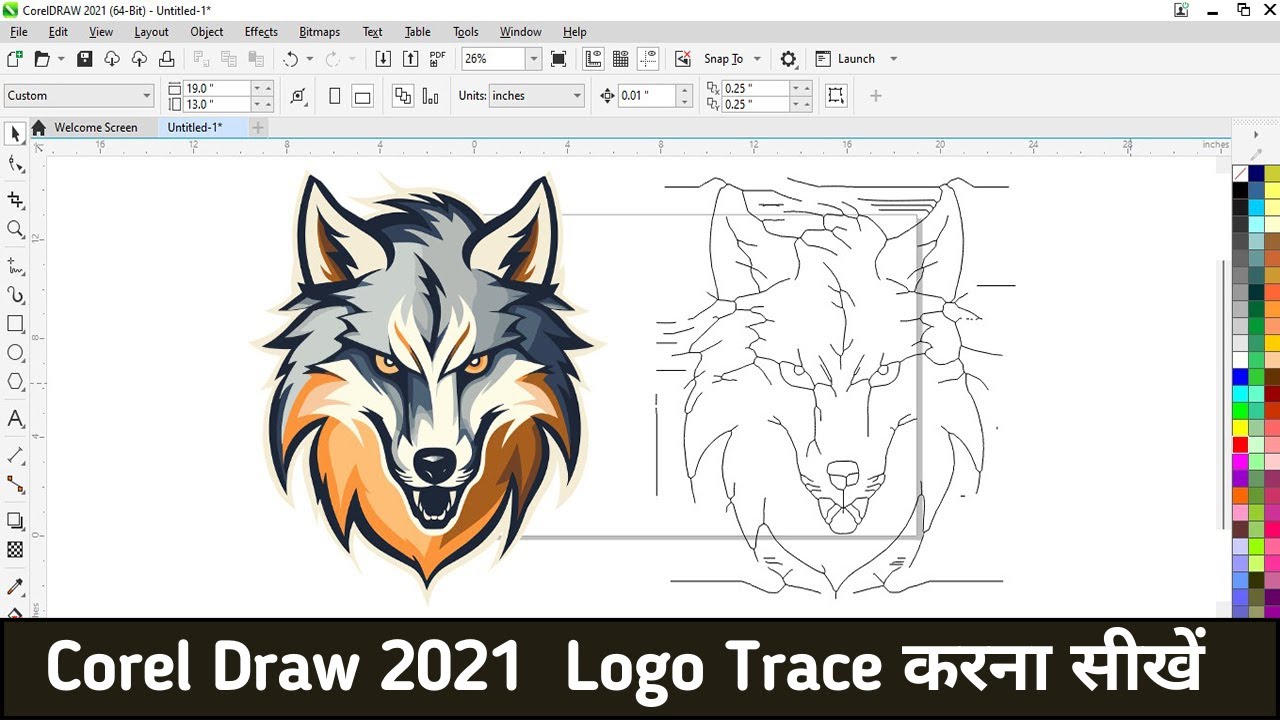
Task: Select the Polygon tool
Action: pyautogui.click(x=15, y=382)
